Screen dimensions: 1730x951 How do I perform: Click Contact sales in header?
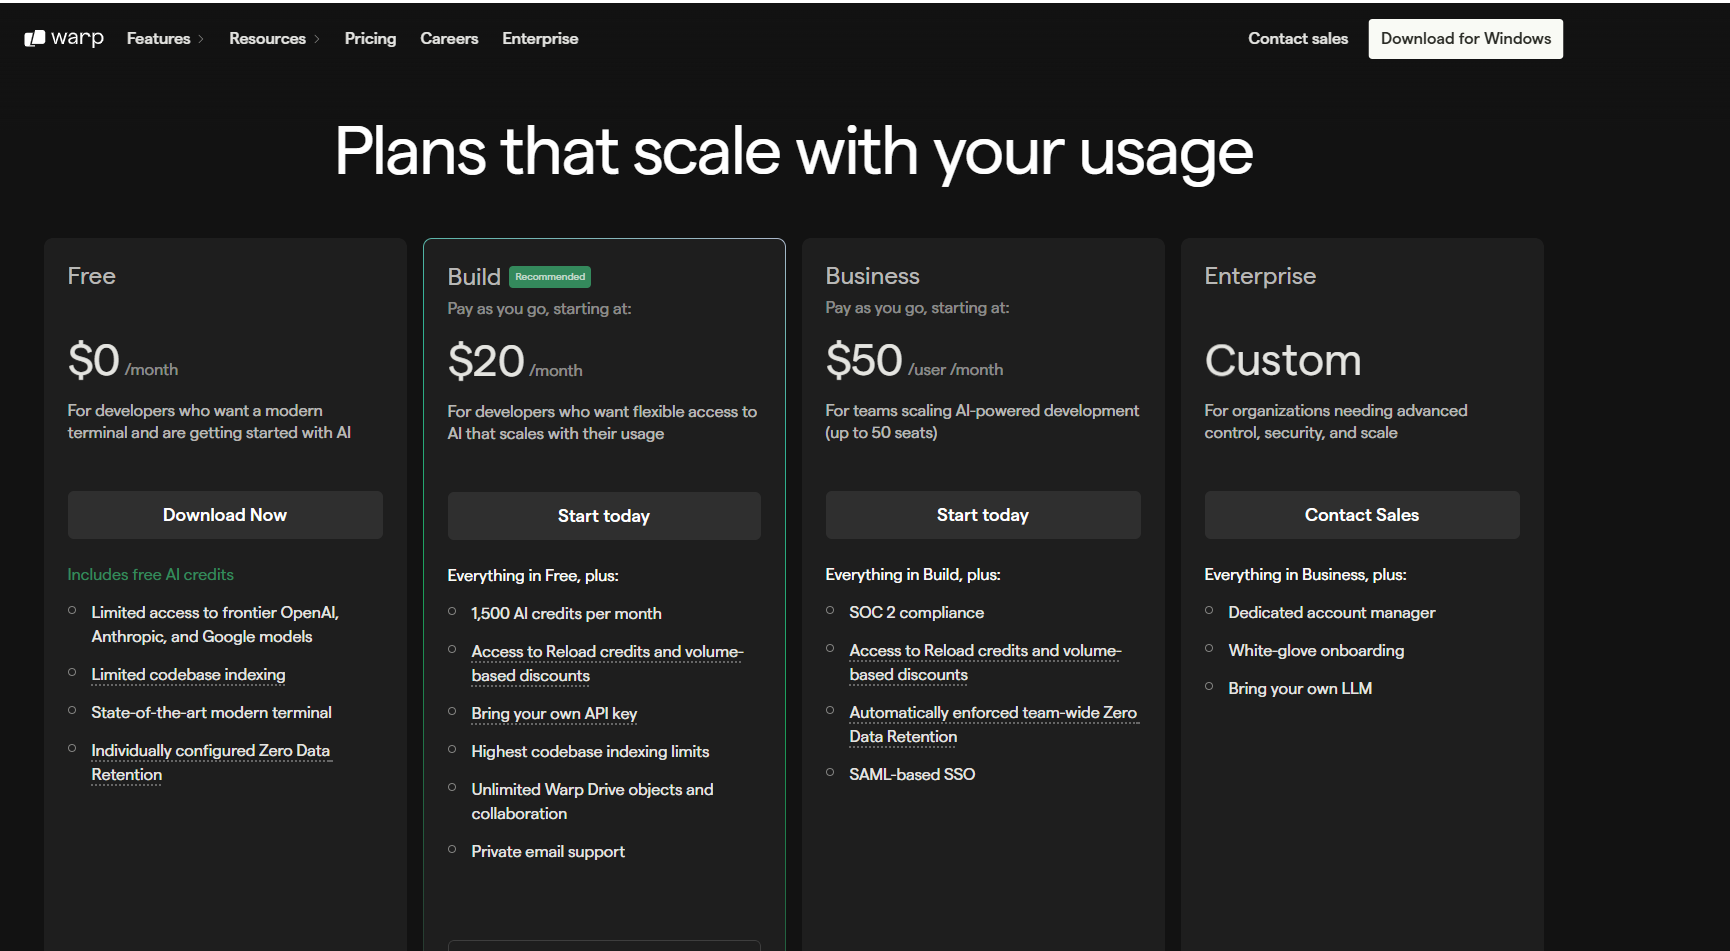[1297, 38]
